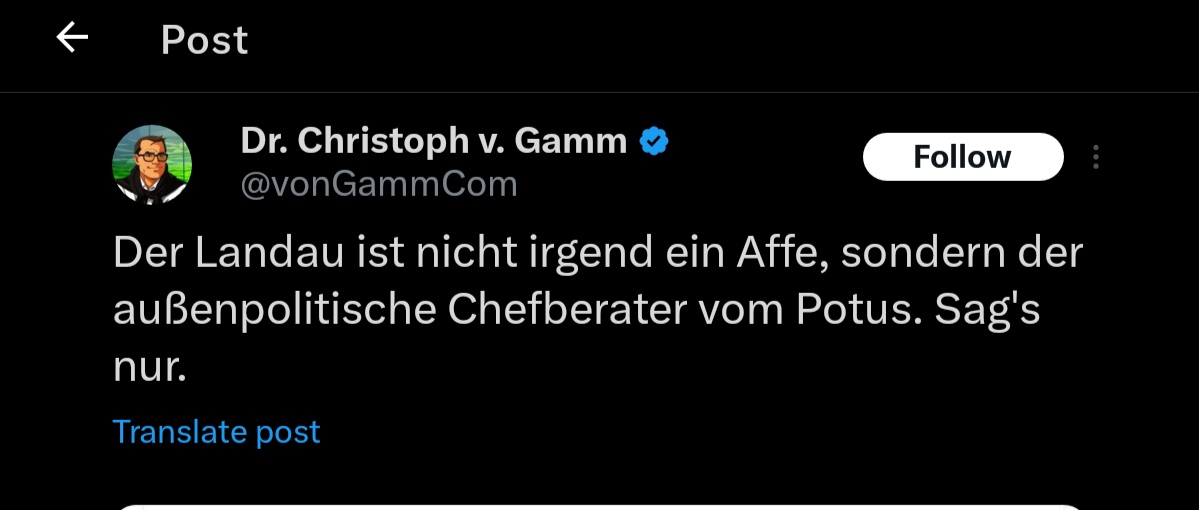Click the word Sag's in the post

tap(987, 310)
